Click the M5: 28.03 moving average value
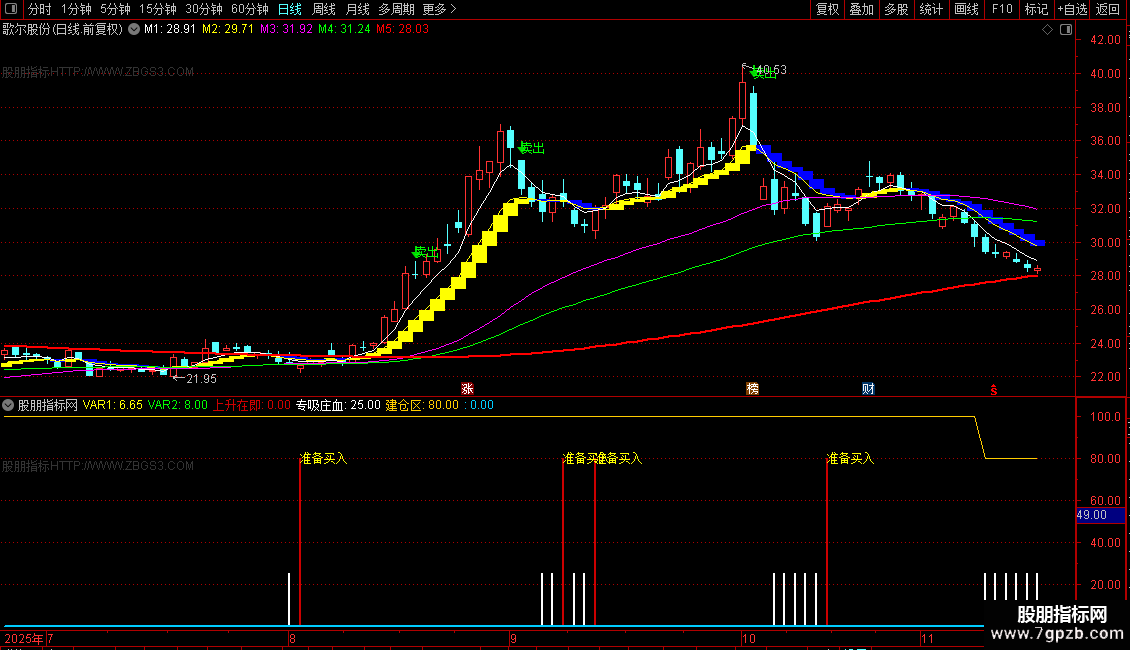The width and height of the screenshot is (1130, 650). [x=402, y=30]
